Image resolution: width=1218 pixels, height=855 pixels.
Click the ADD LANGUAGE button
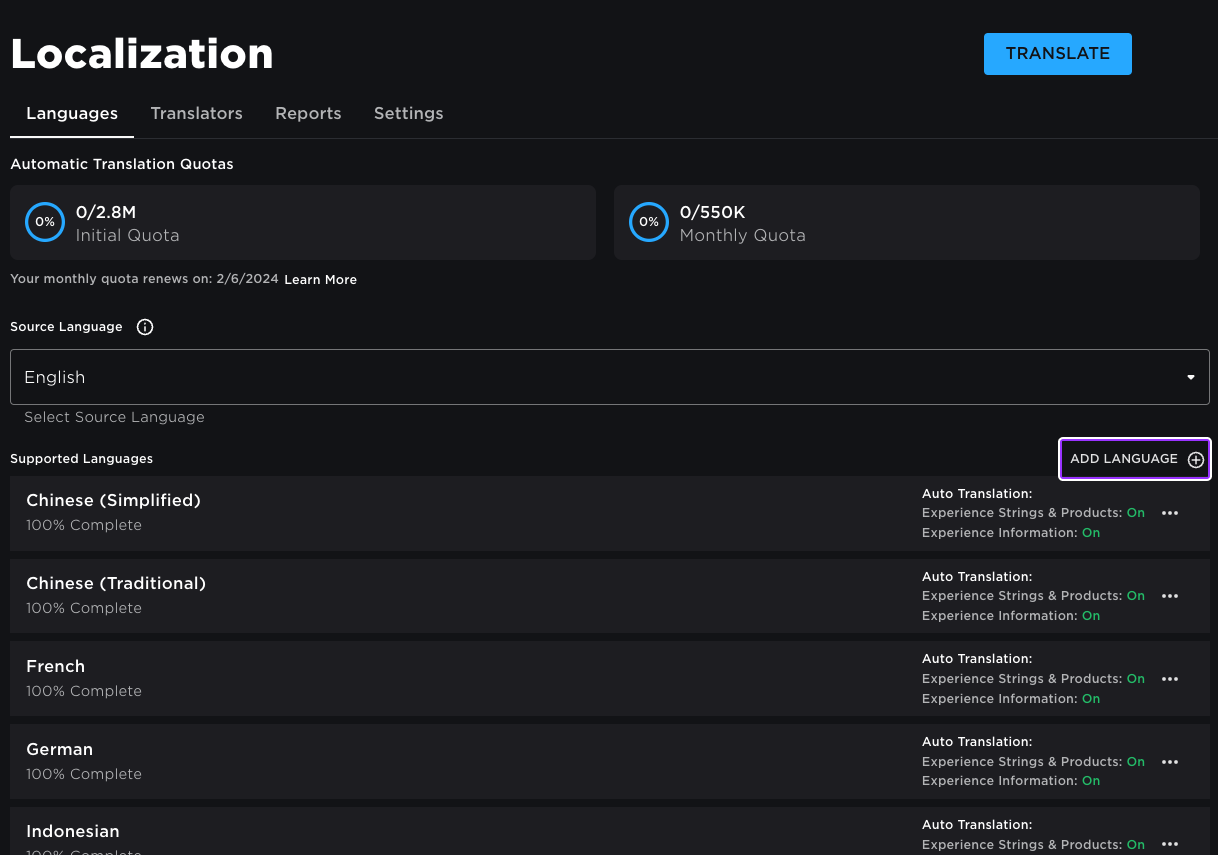coord(1124,459)
